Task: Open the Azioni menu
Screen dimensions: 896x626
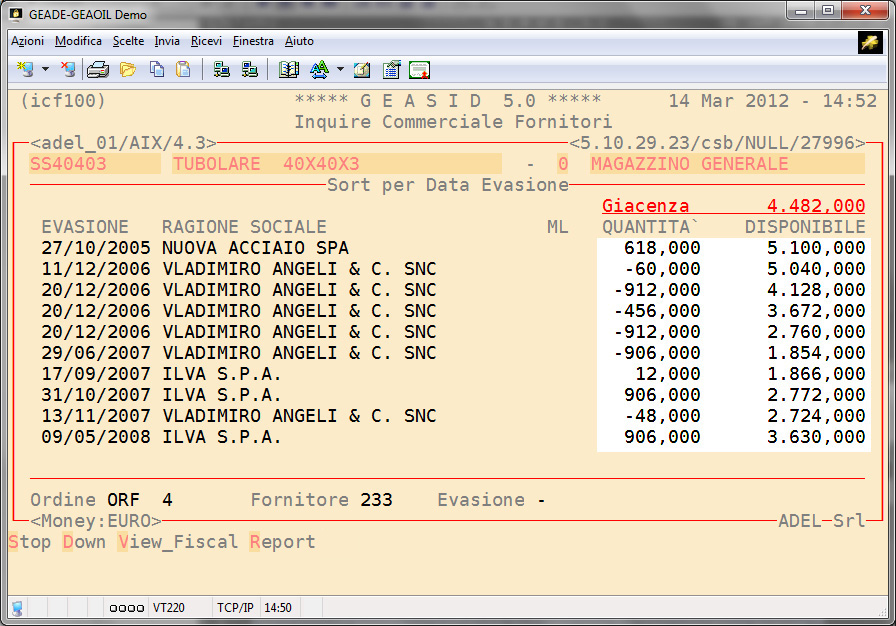Action: [27, 41]
